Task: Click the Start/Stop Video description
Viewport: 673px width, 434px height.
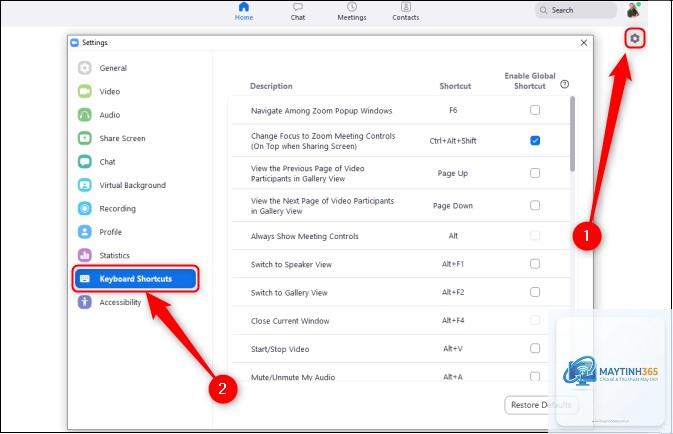Action: (x=280, y=349)
